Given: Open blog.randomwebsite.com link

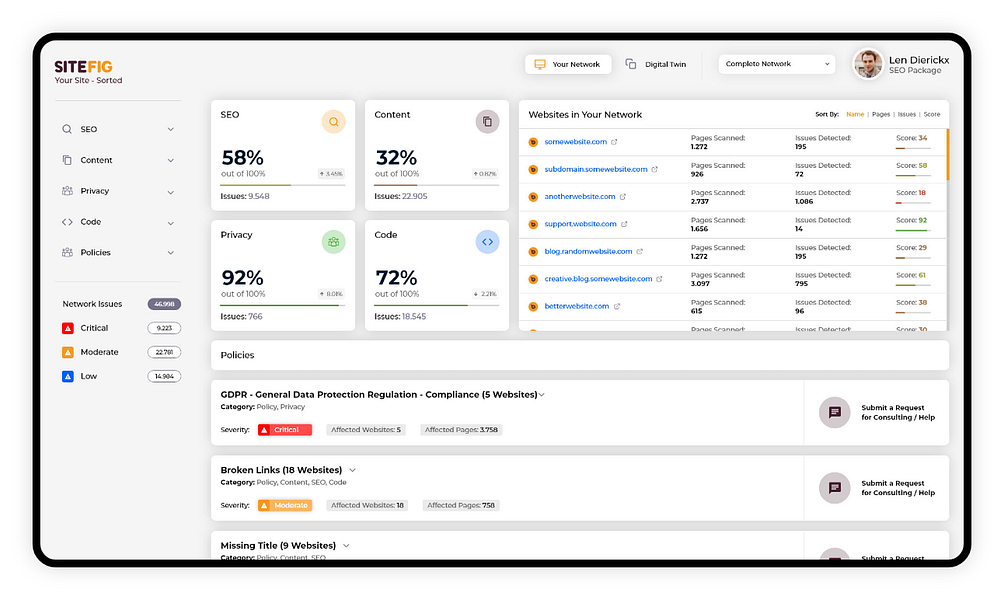Looking at the screenshot, I should pyautogui.click(x=588, y=251).
